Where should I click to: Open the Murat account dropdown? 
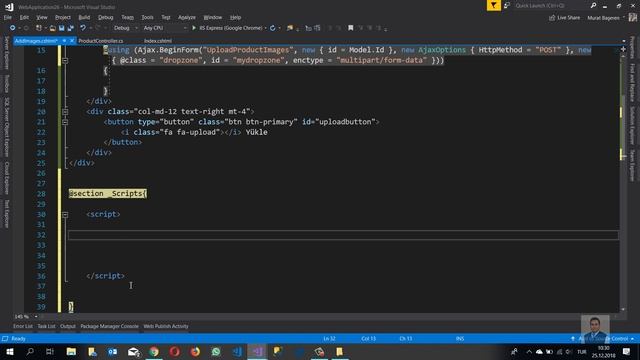pos(606,18)
